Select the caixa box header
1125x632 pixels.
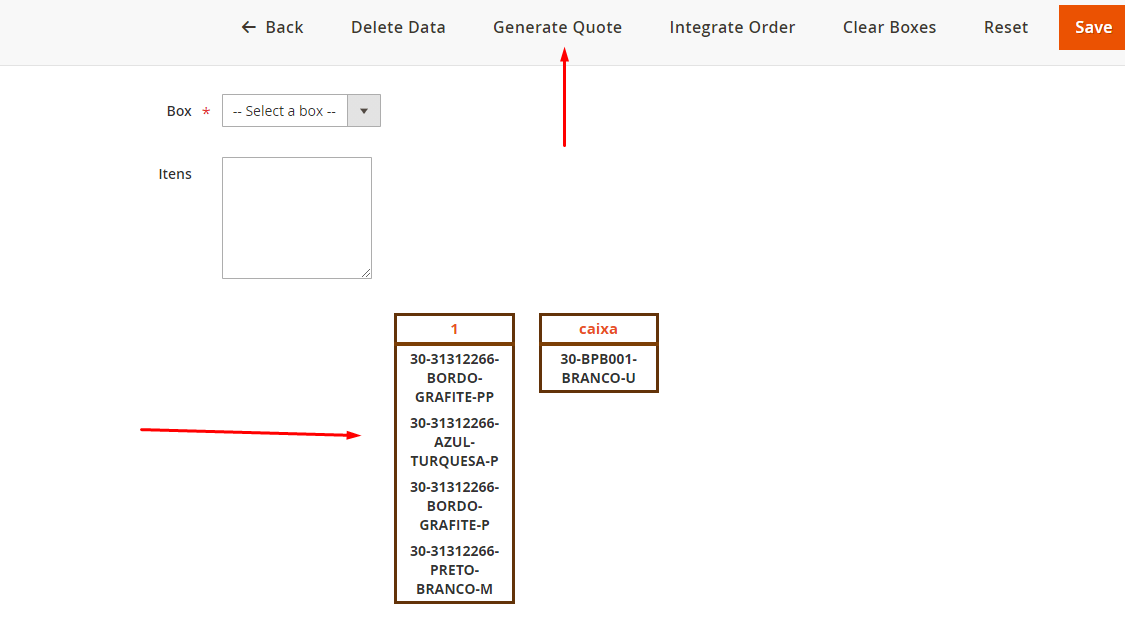pos(598,329)
